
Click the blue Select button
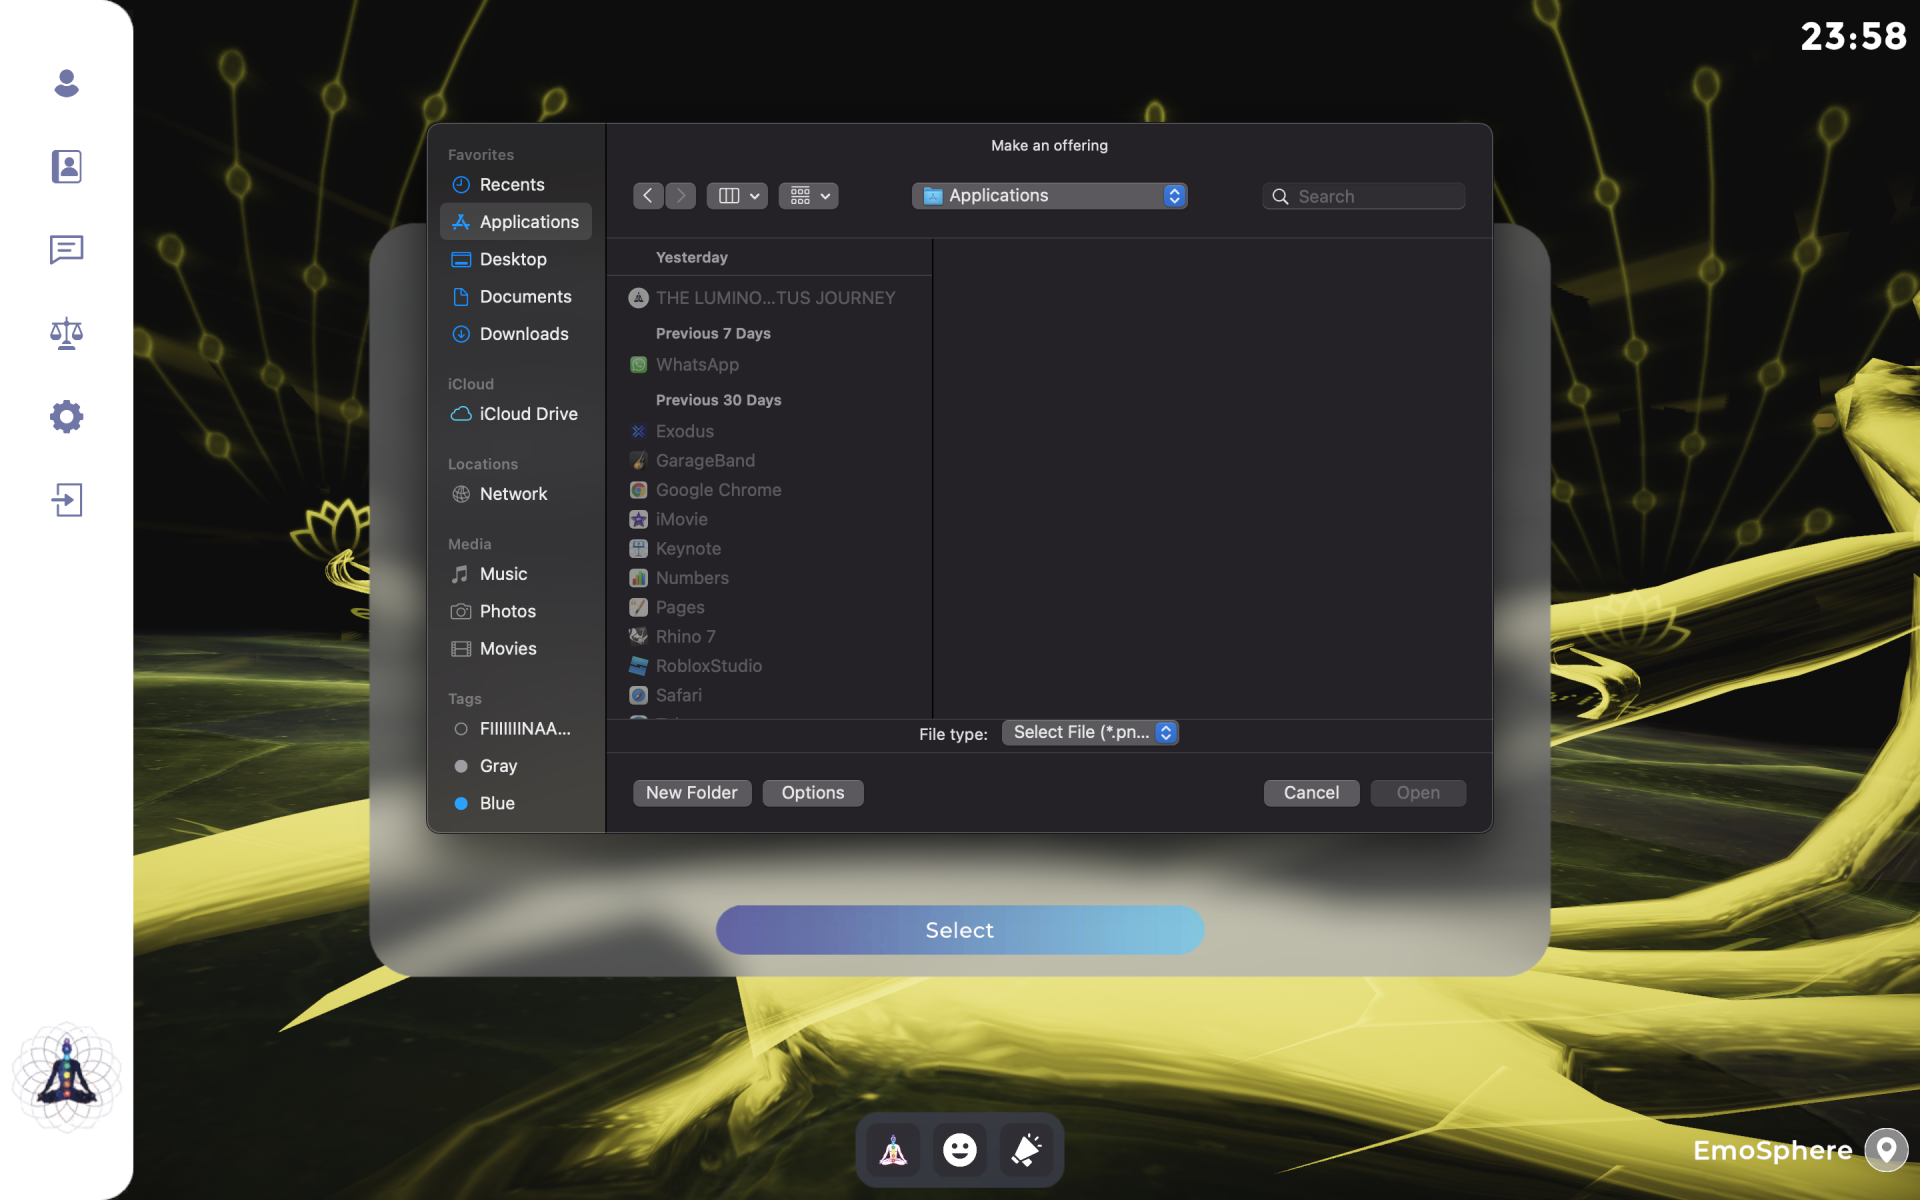pos(960,930)
